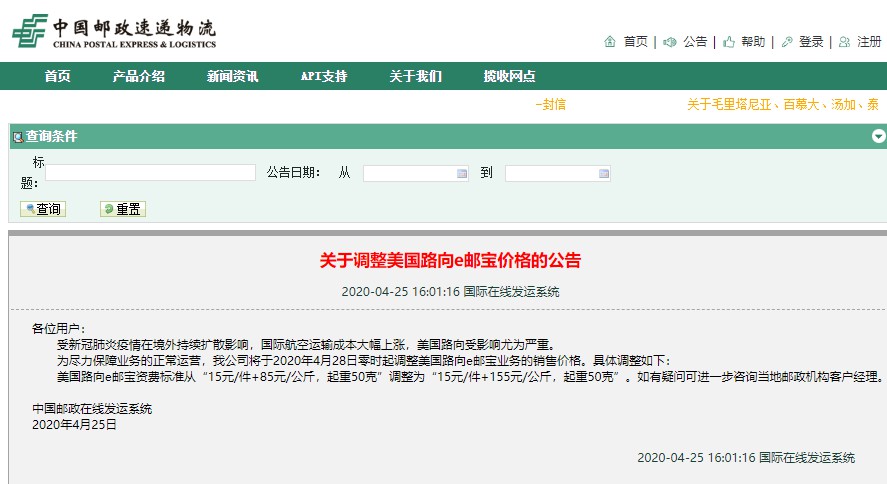
Task: Click the text 中国邮政在线发运系统 signature
Action: (92, 409)
